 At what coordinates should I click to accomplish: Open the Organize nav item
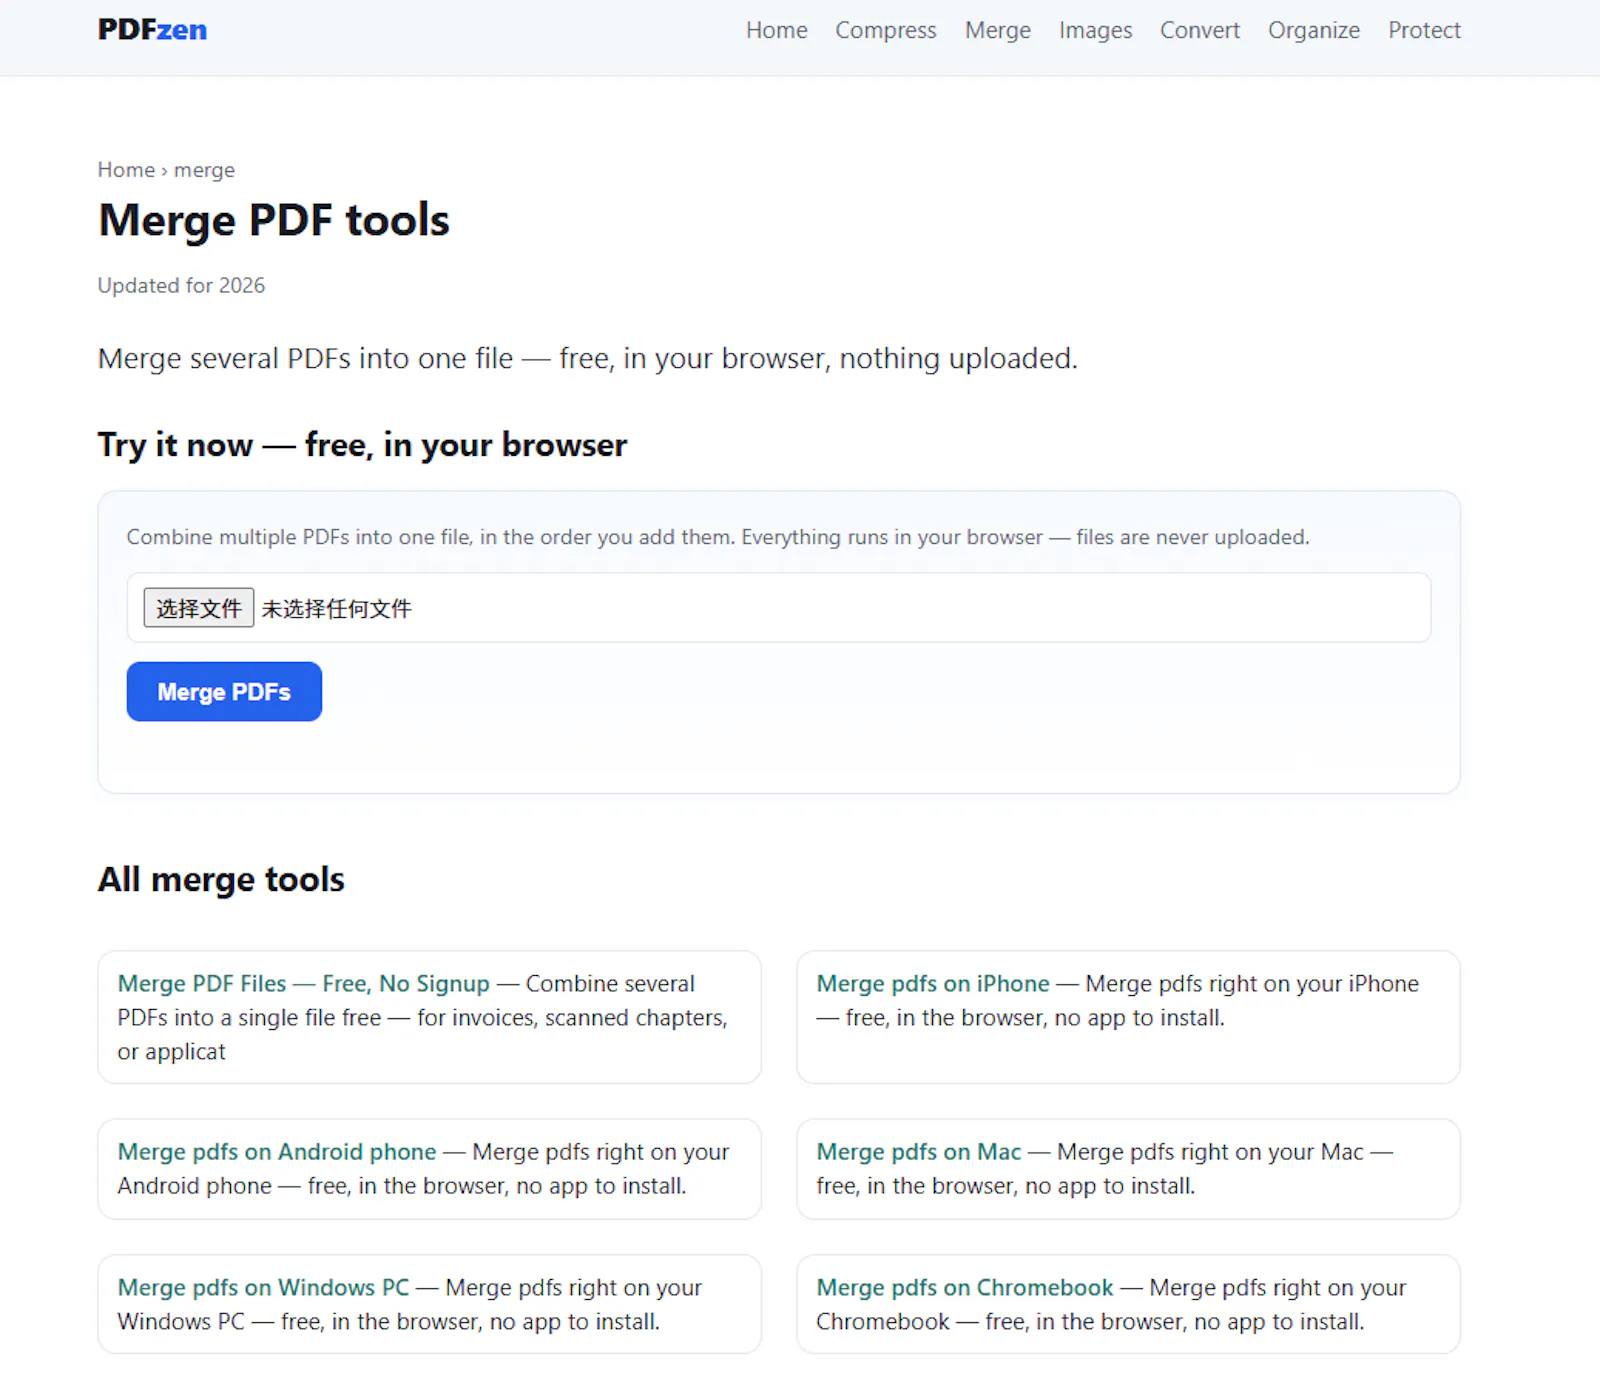click(1313, 30)
